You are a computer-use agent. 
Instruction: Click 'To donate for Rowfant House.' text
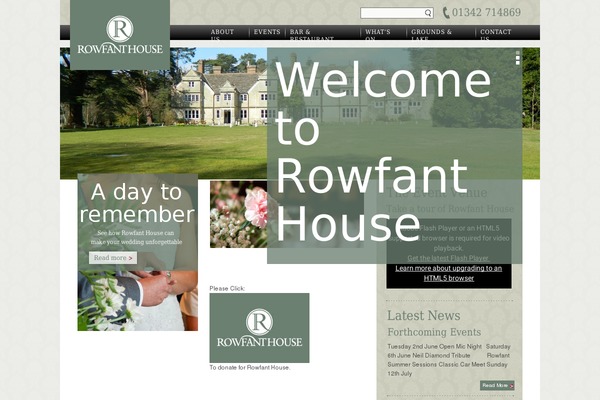[x=249, y=367]
